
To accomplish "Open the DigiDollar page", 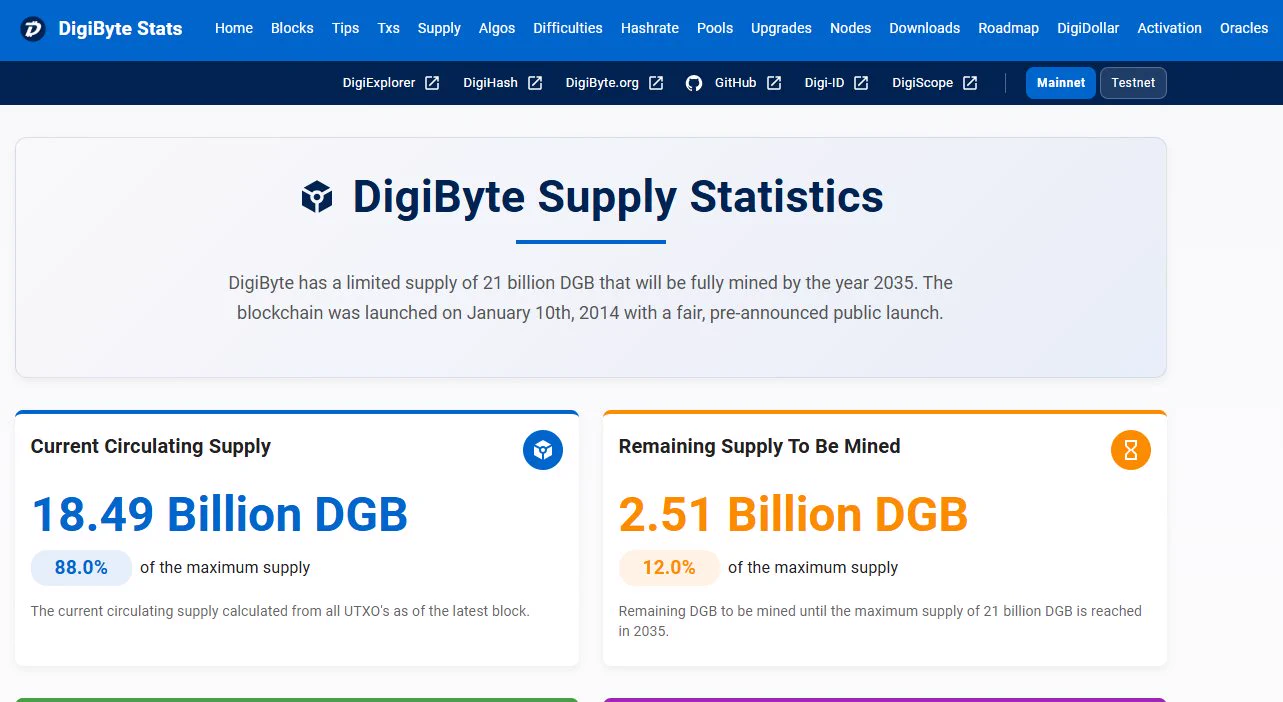I will (1088, 29).
